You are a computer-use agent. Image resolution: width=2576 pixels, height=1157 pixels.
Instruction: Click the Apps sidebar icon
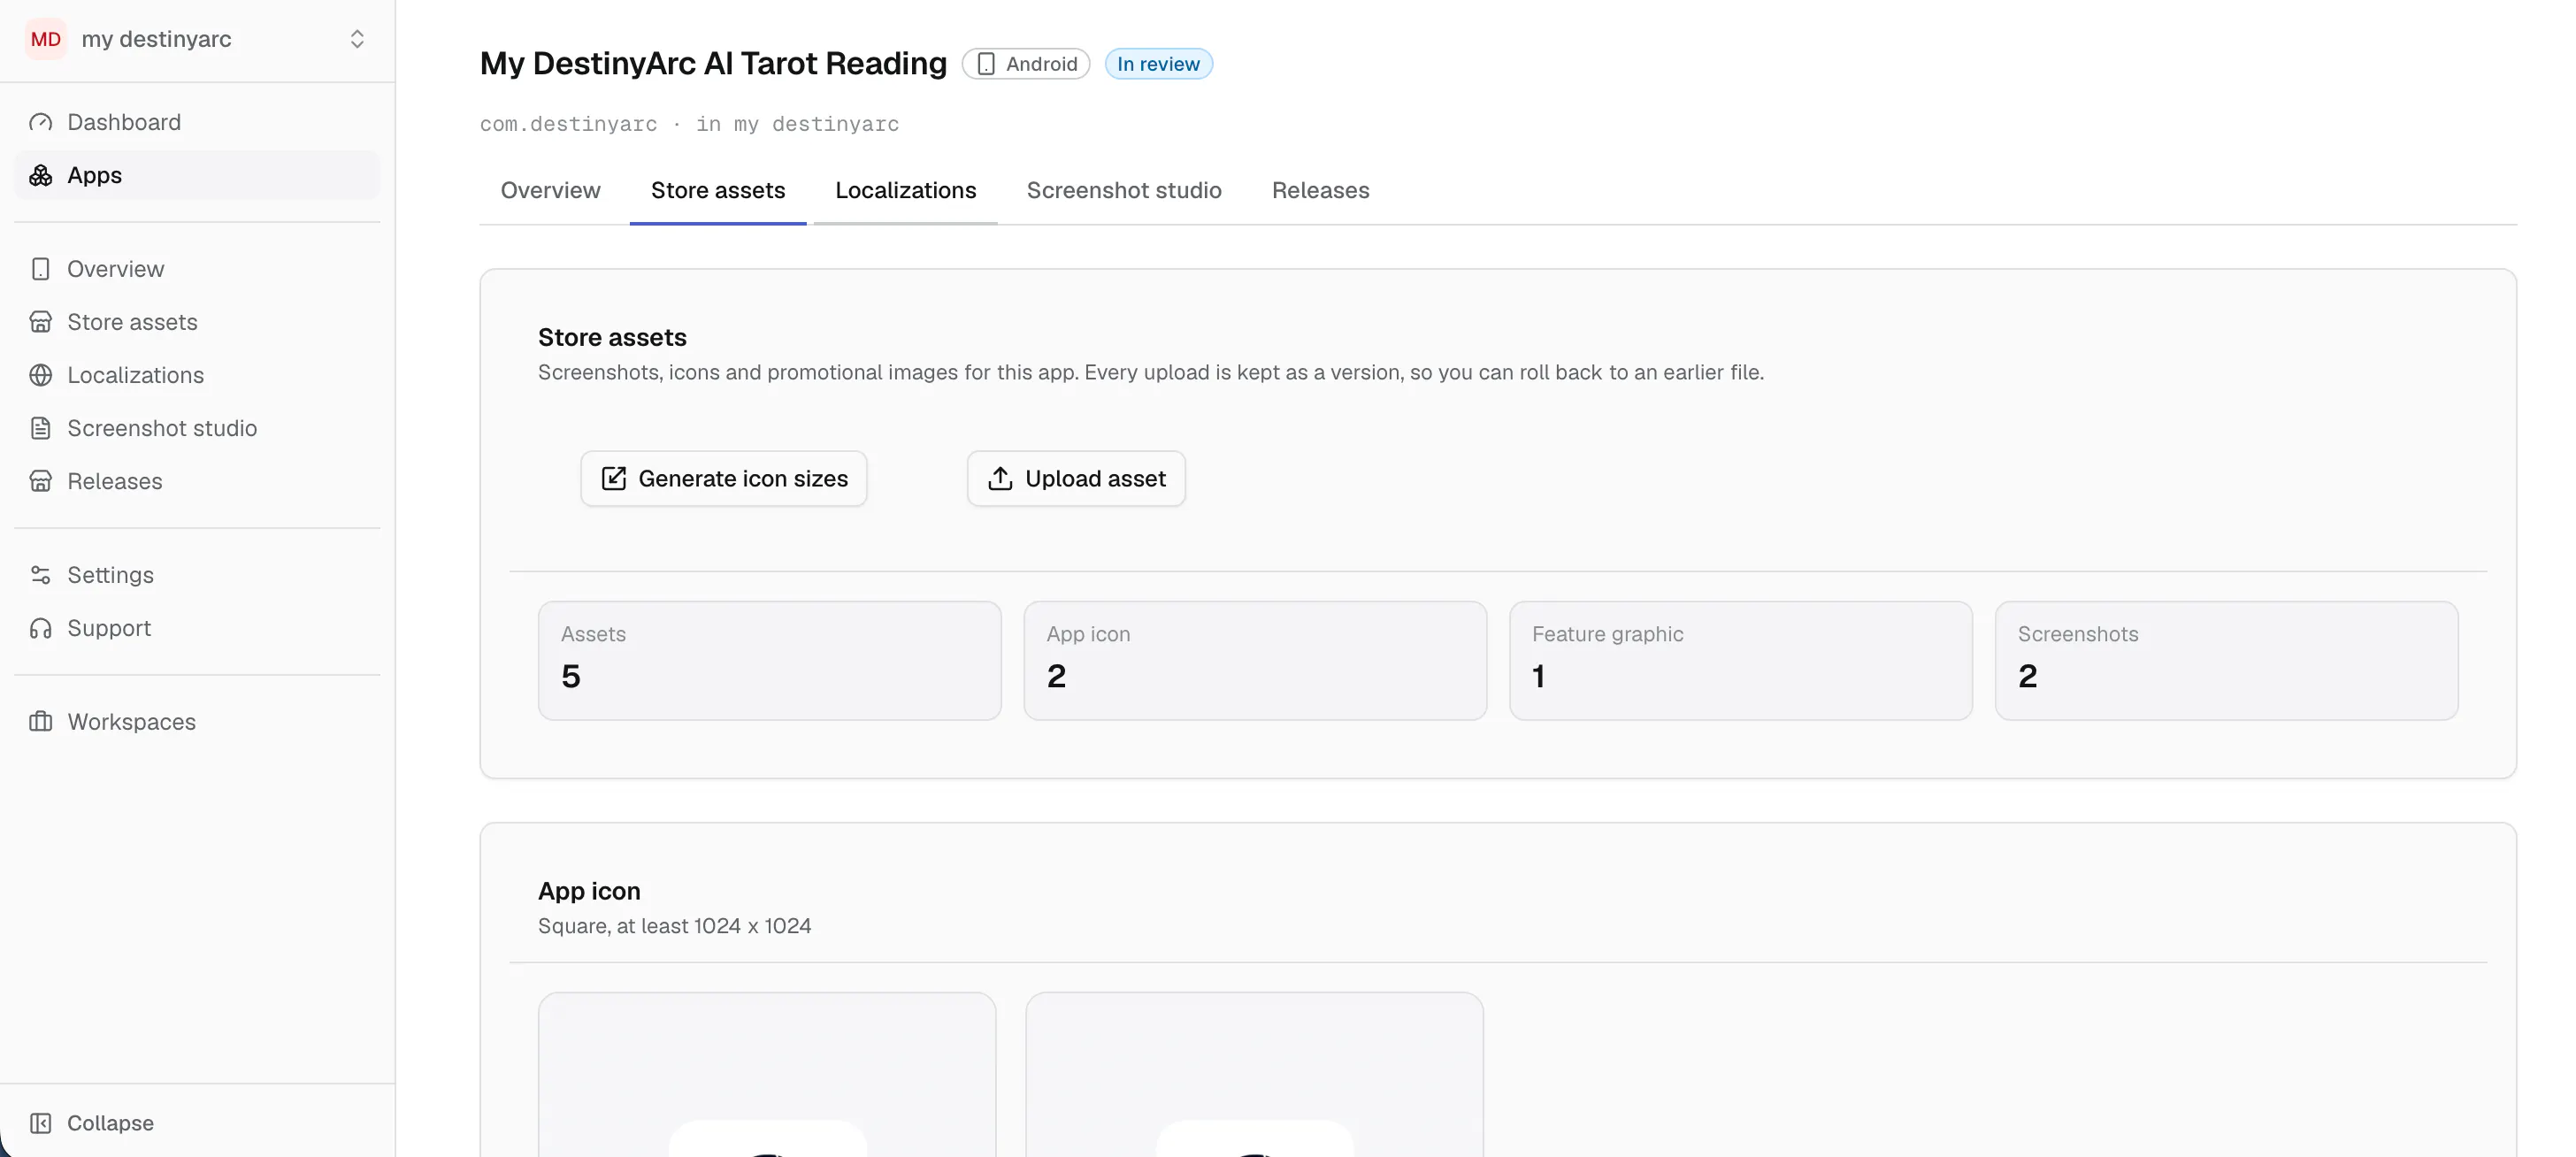pos(41,175)
